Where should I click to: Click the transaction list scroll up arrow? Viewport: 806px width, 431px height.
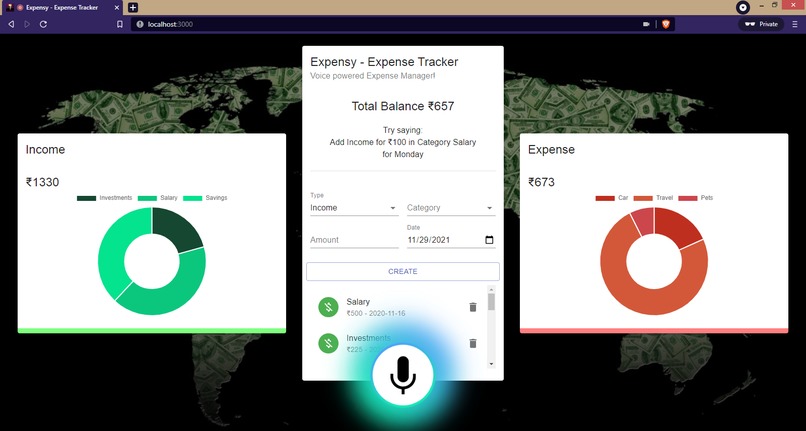(x=491, y=290)
